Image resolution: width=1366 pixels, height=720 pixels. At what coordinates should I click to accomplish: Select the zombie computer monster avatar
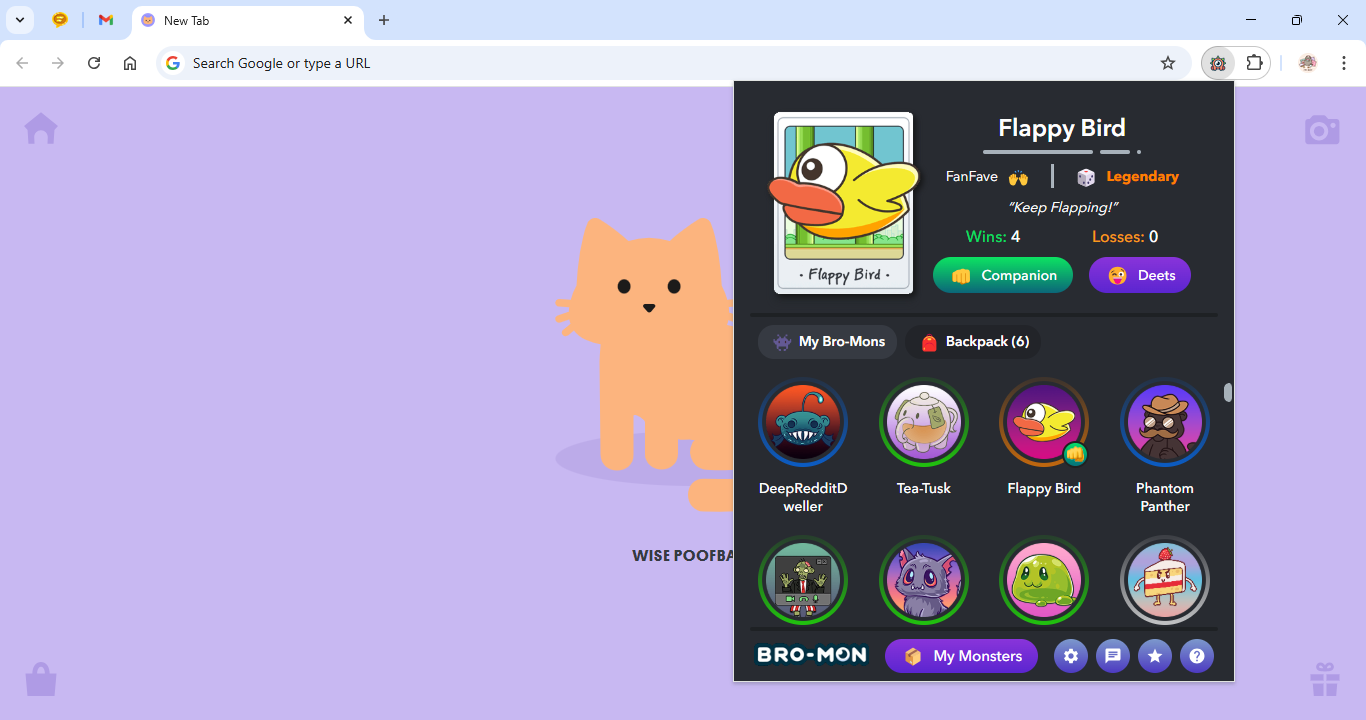[x=803, y=581]
